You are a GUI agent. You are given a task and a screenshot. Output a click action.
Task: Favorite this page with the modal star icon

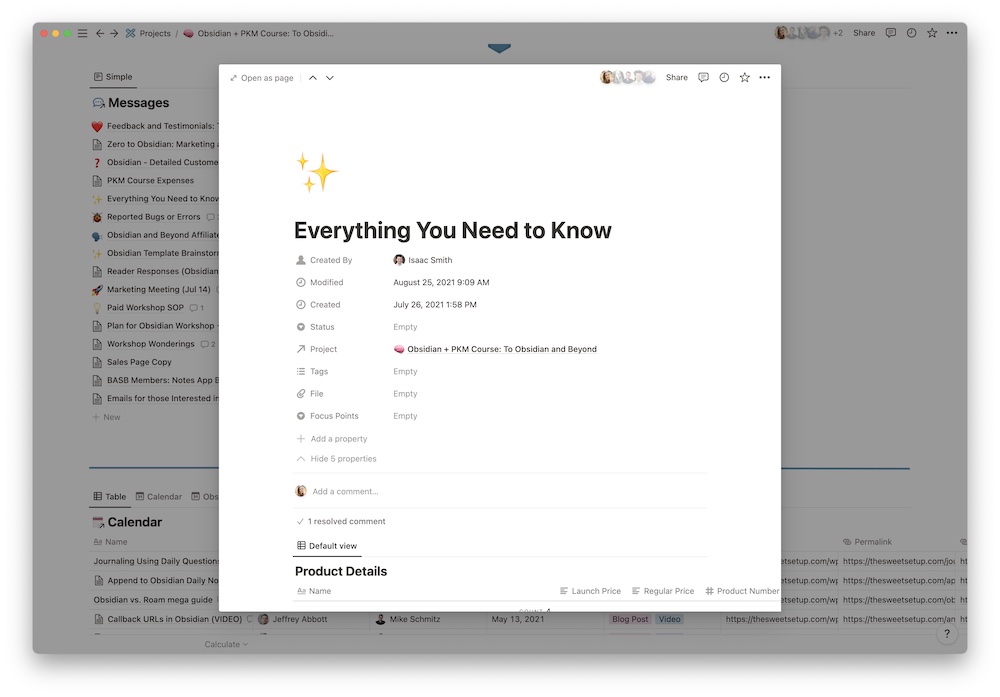744,77
